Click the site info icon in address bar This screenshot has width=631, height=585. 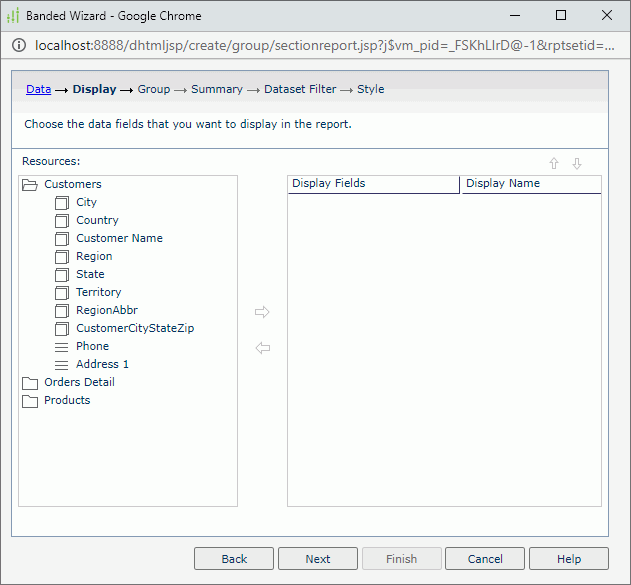(20, 45)
